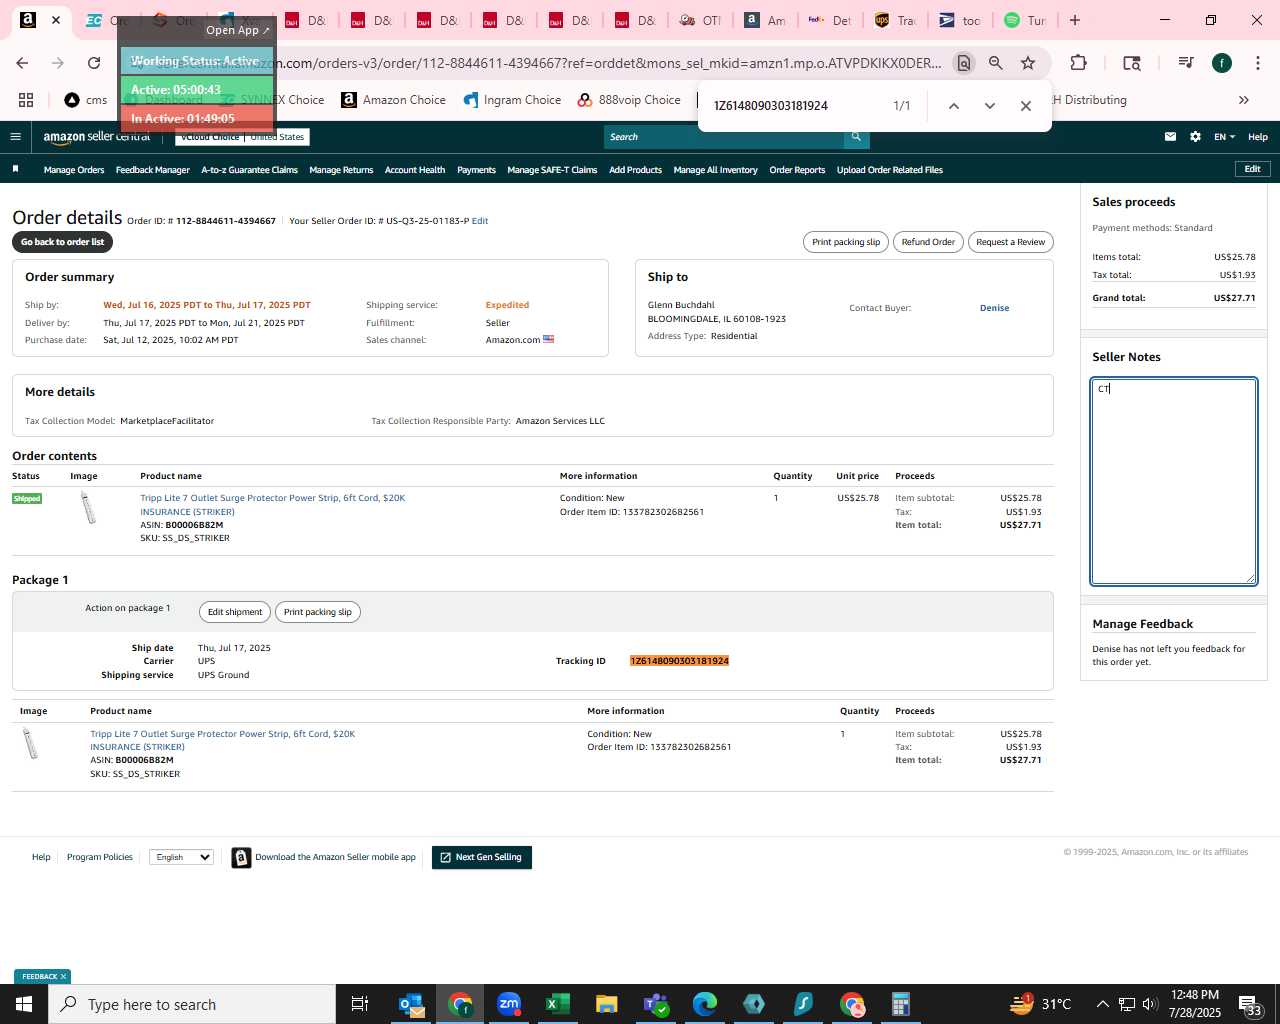Switch to the UPS 'Tra' tab

(895, 20)
